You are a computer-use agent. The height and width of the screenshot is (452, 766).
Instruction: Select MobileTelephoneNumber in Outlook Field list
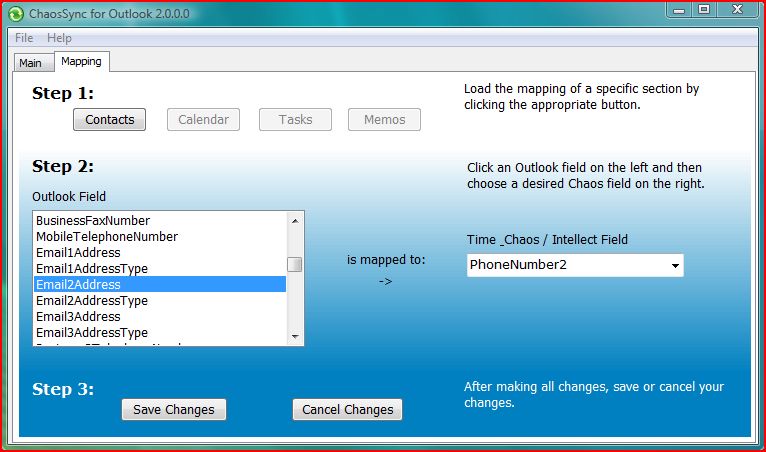click(160, 237)
